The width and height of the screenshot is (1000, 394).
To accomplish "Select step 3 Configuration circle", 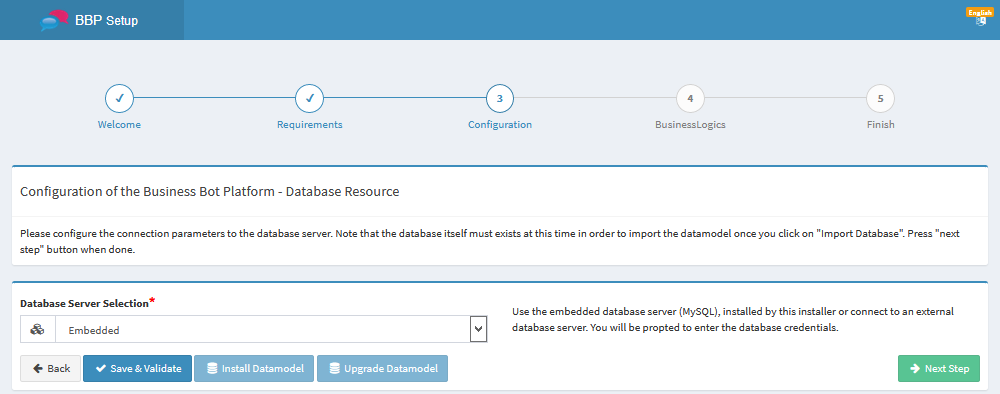I will (x=500, y=99).
